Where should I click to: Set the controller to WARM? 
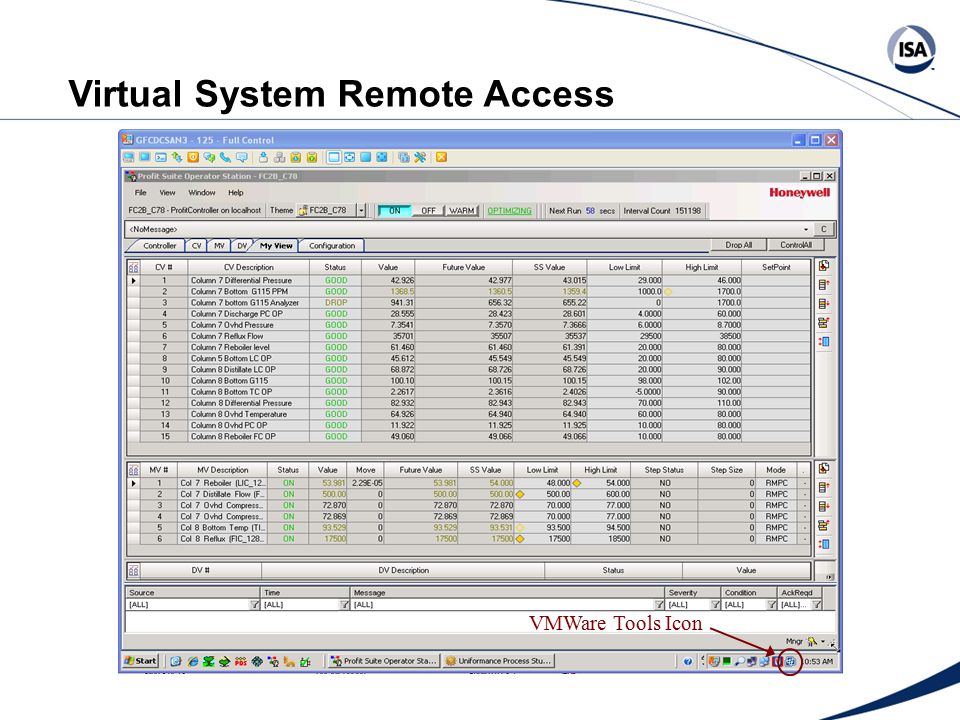pyautogui.click(x=462, y=211)
